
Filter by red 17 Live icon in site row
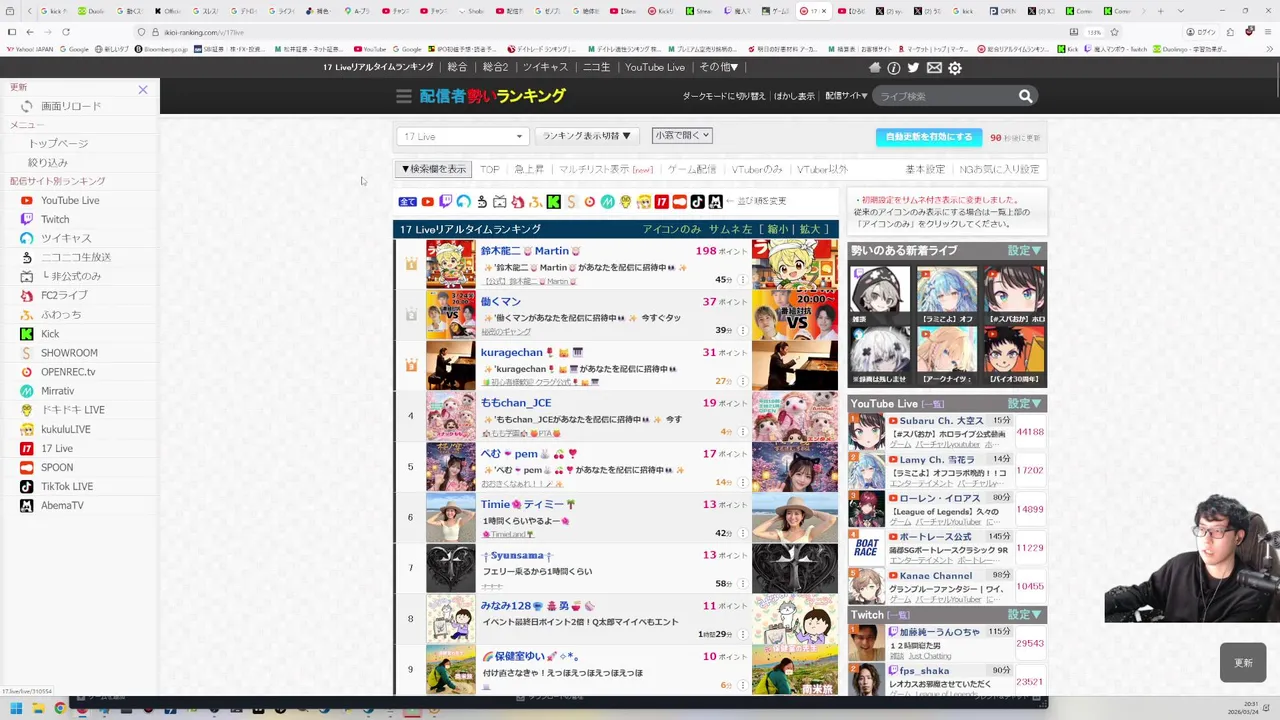pyautogui.click(x=662, y=202)
